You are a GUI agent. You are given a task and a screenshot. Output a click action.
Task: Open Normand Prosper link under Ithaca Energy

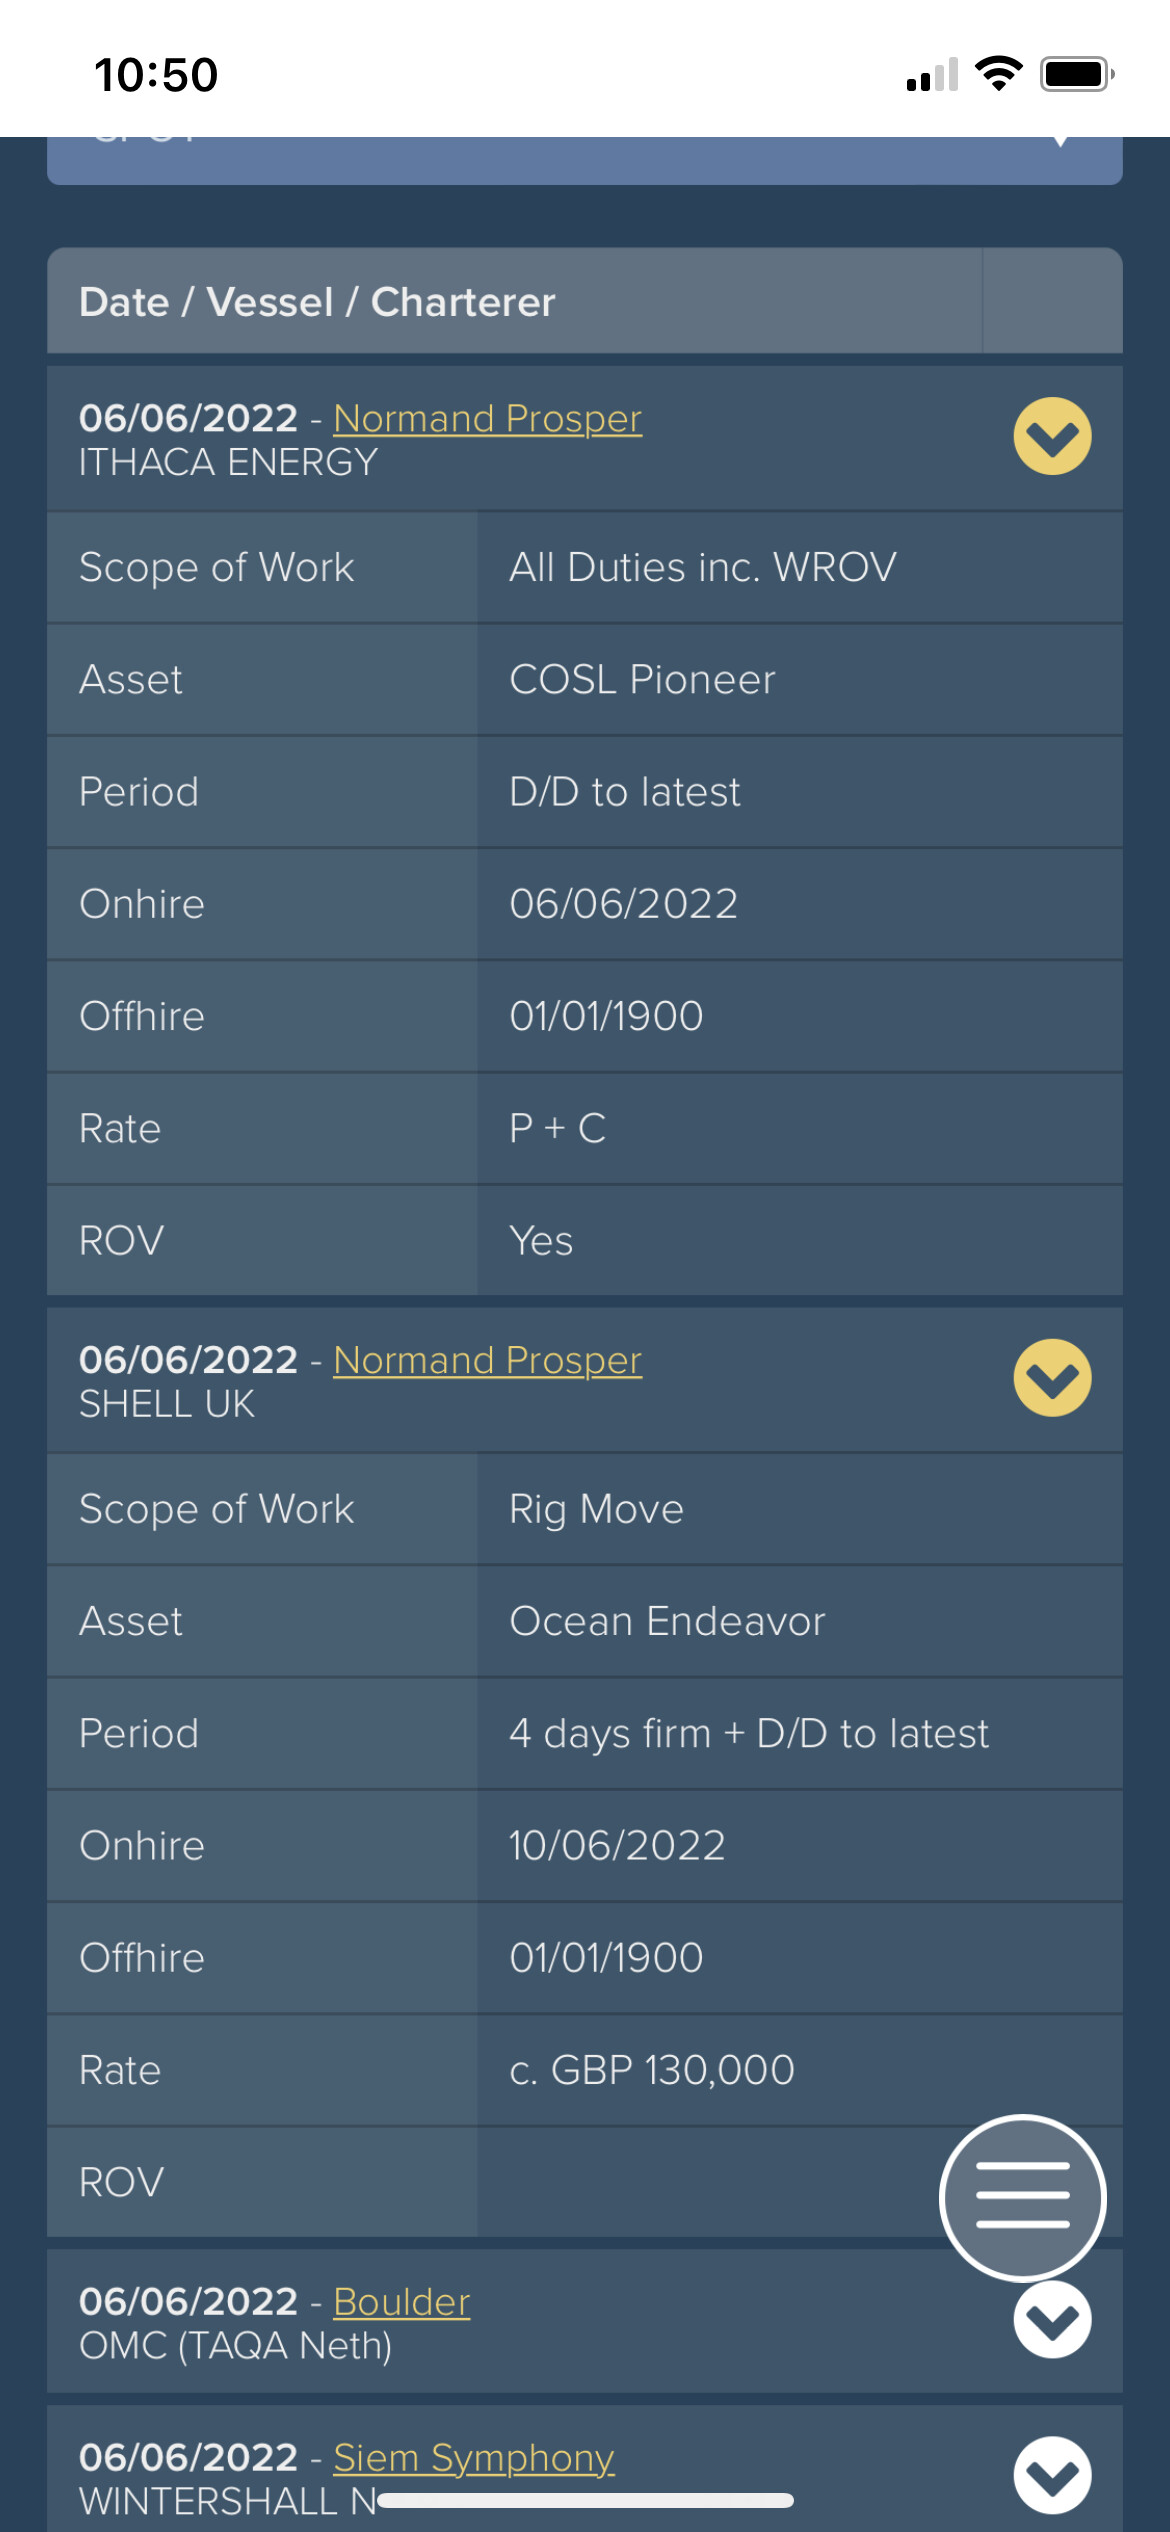(x=487, y=418)
